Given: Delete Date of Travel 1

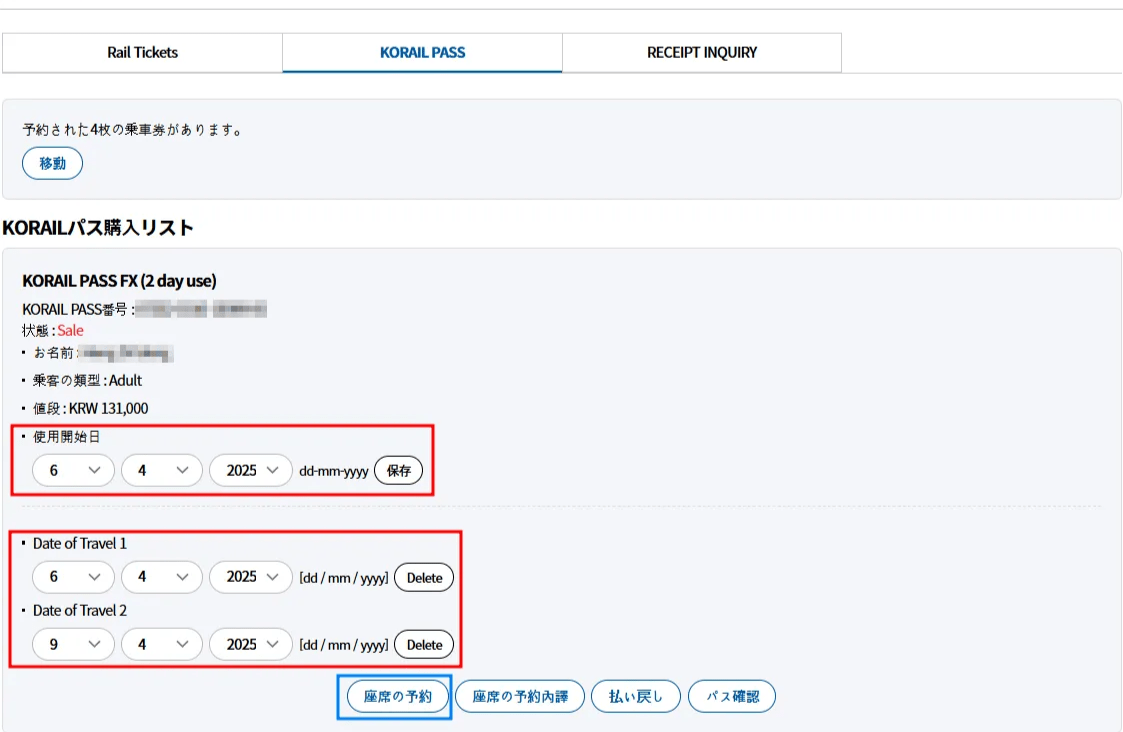Looking at the screenshot, I should coord(424,578).
